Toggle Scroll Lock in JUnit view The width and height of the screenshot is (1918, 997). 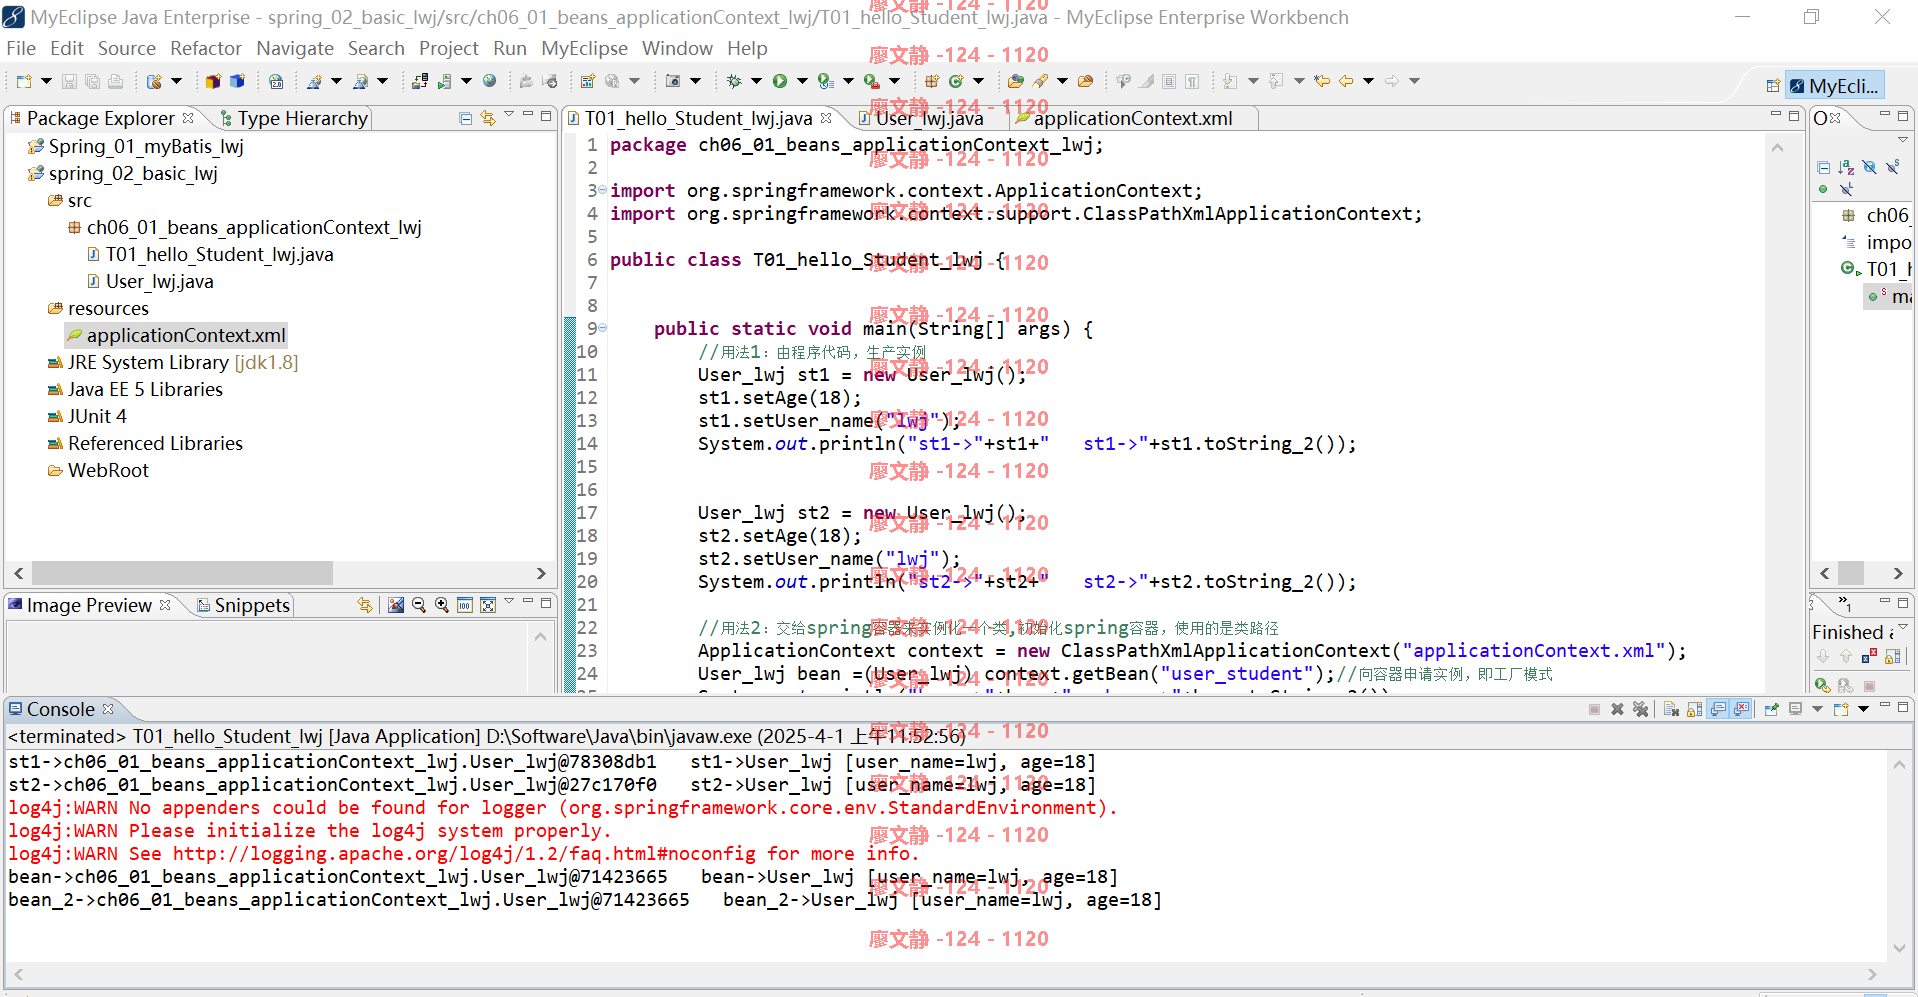(1892, 656)
